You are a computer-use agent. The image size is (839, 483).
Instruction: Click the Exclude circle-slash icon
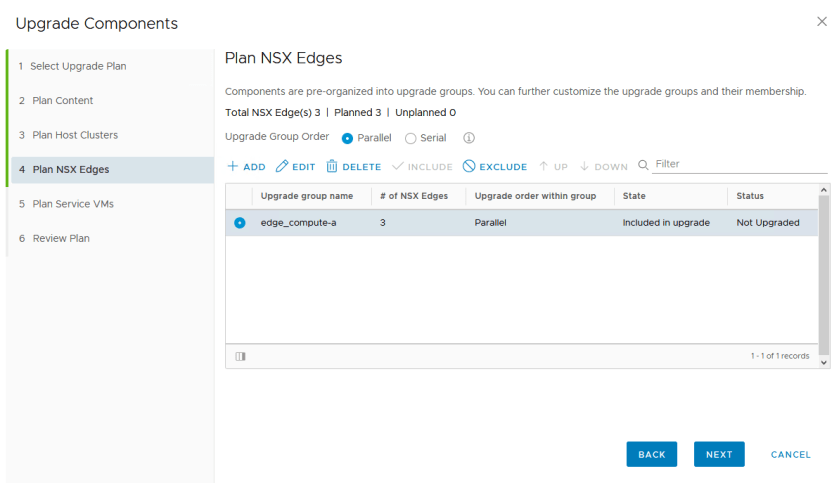point(469,167)
